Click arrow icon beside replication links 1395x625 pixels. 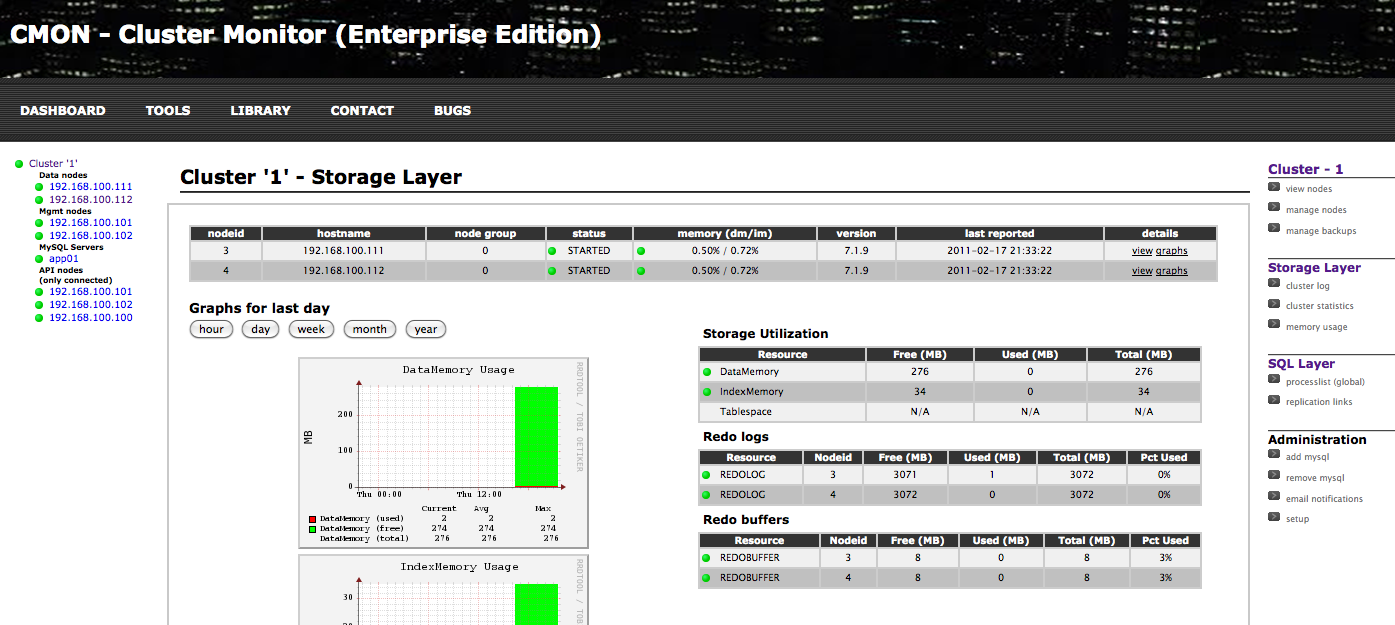click(1274, 400)
